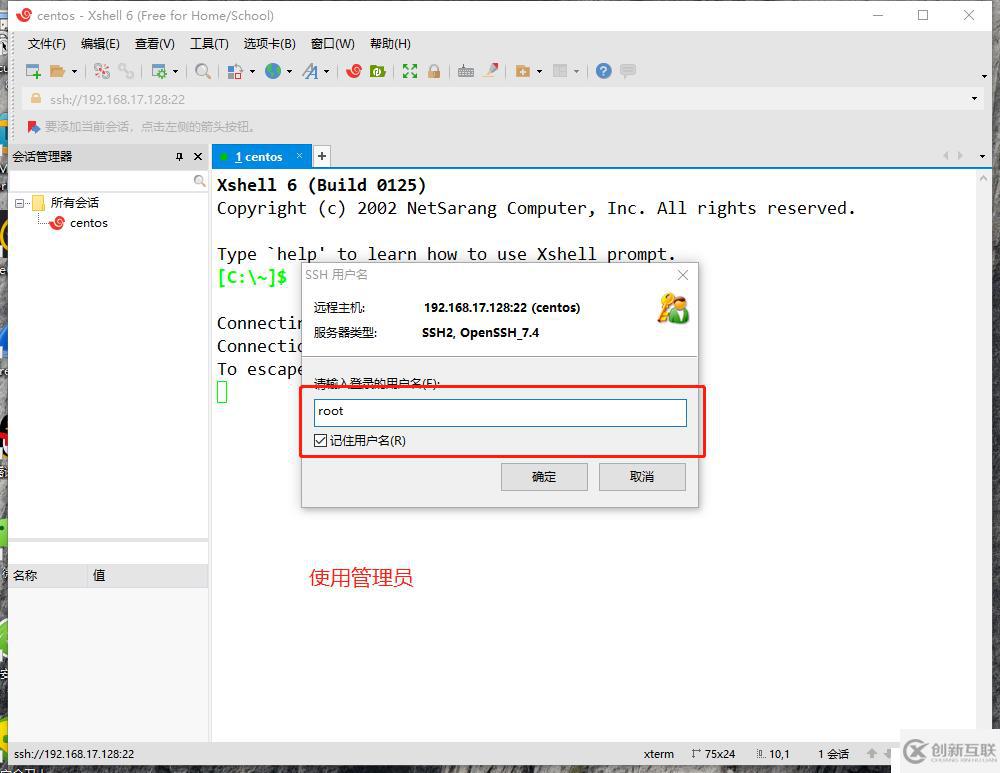Select the 所有会话 folder
The height and width of the screenshot is (773, 1000).
point(75,203)
